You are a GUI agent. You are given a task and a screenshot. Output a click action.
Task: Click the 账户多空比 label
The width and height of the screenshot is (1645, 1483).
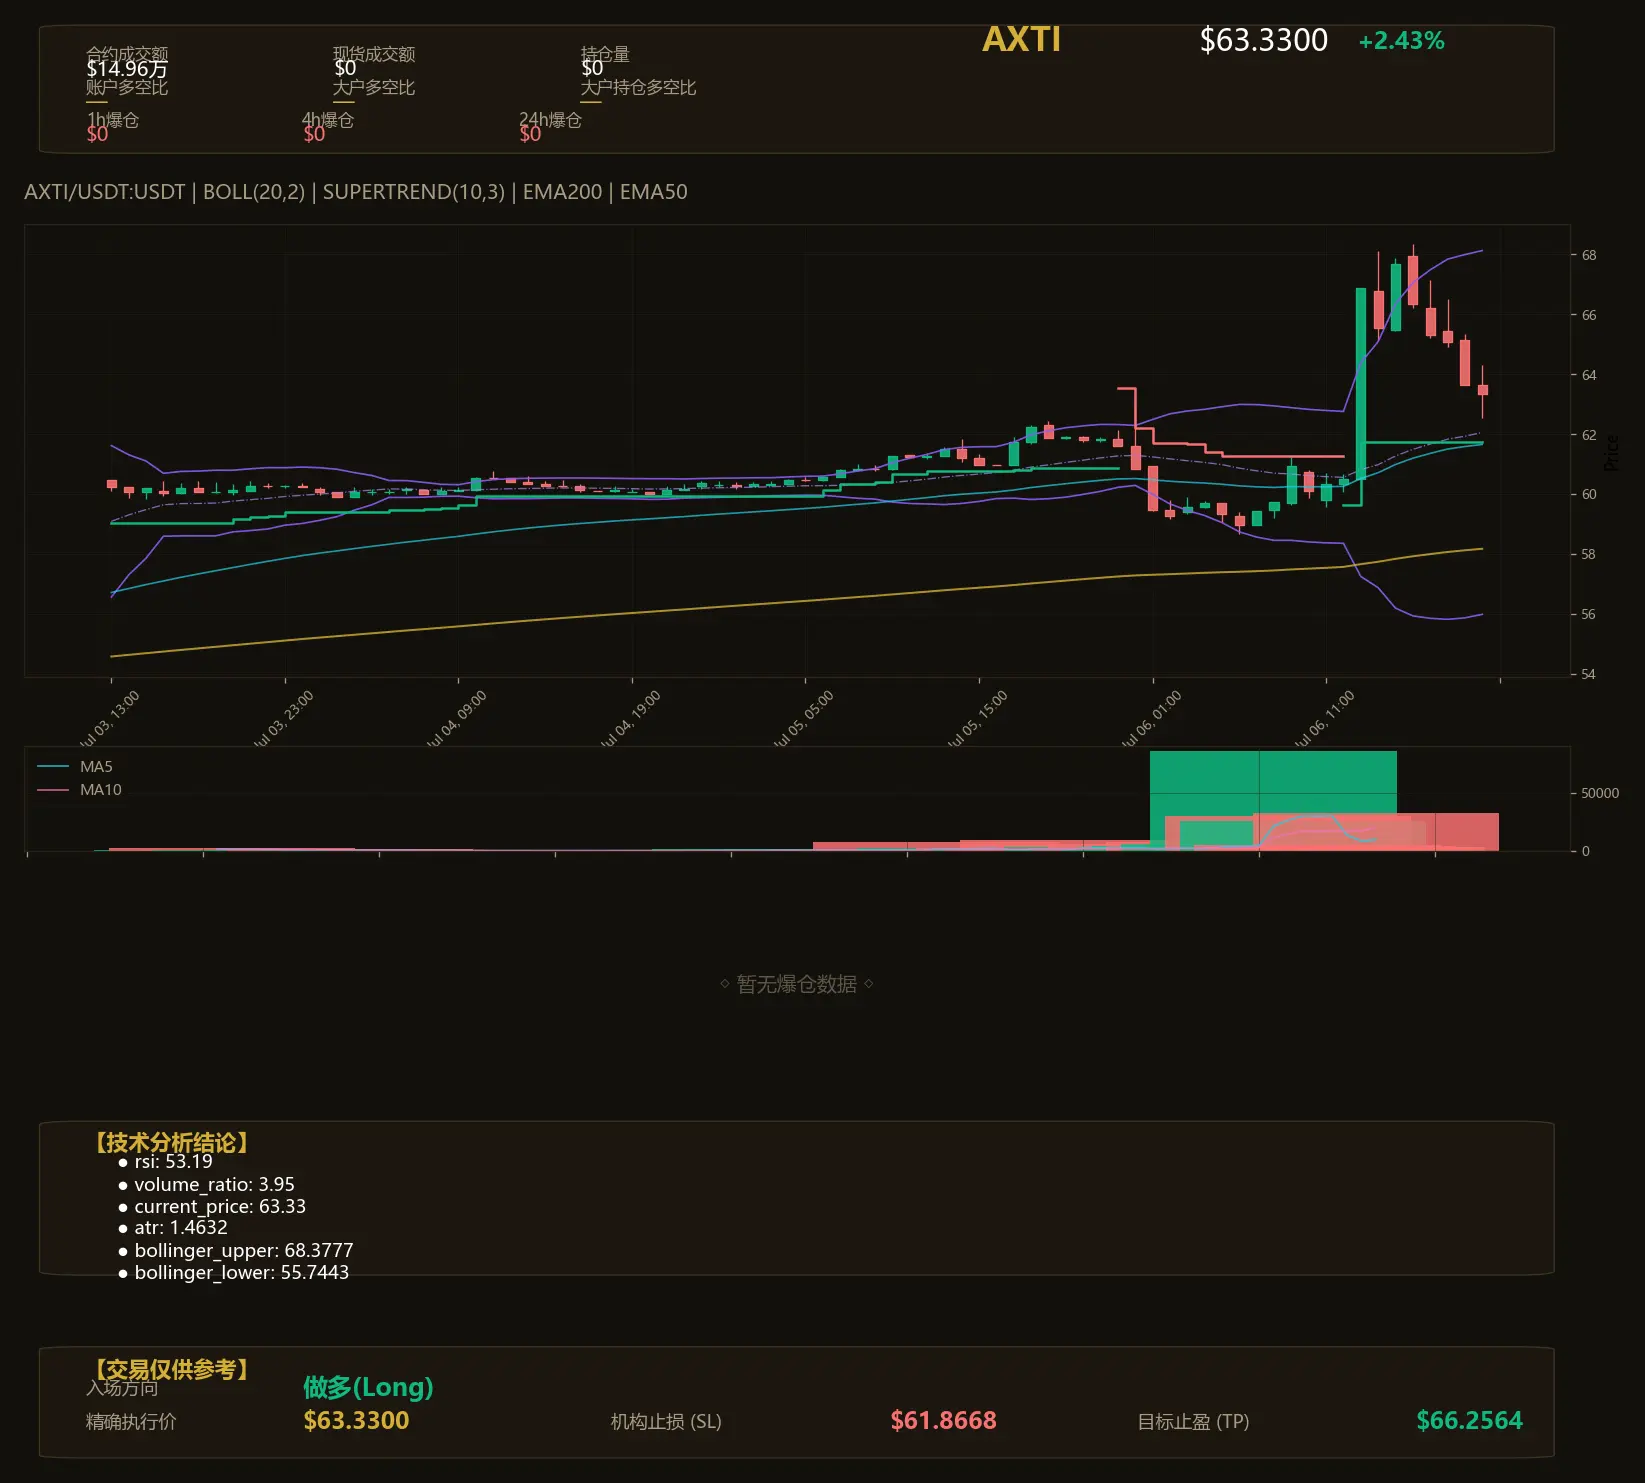pos(127,87)
